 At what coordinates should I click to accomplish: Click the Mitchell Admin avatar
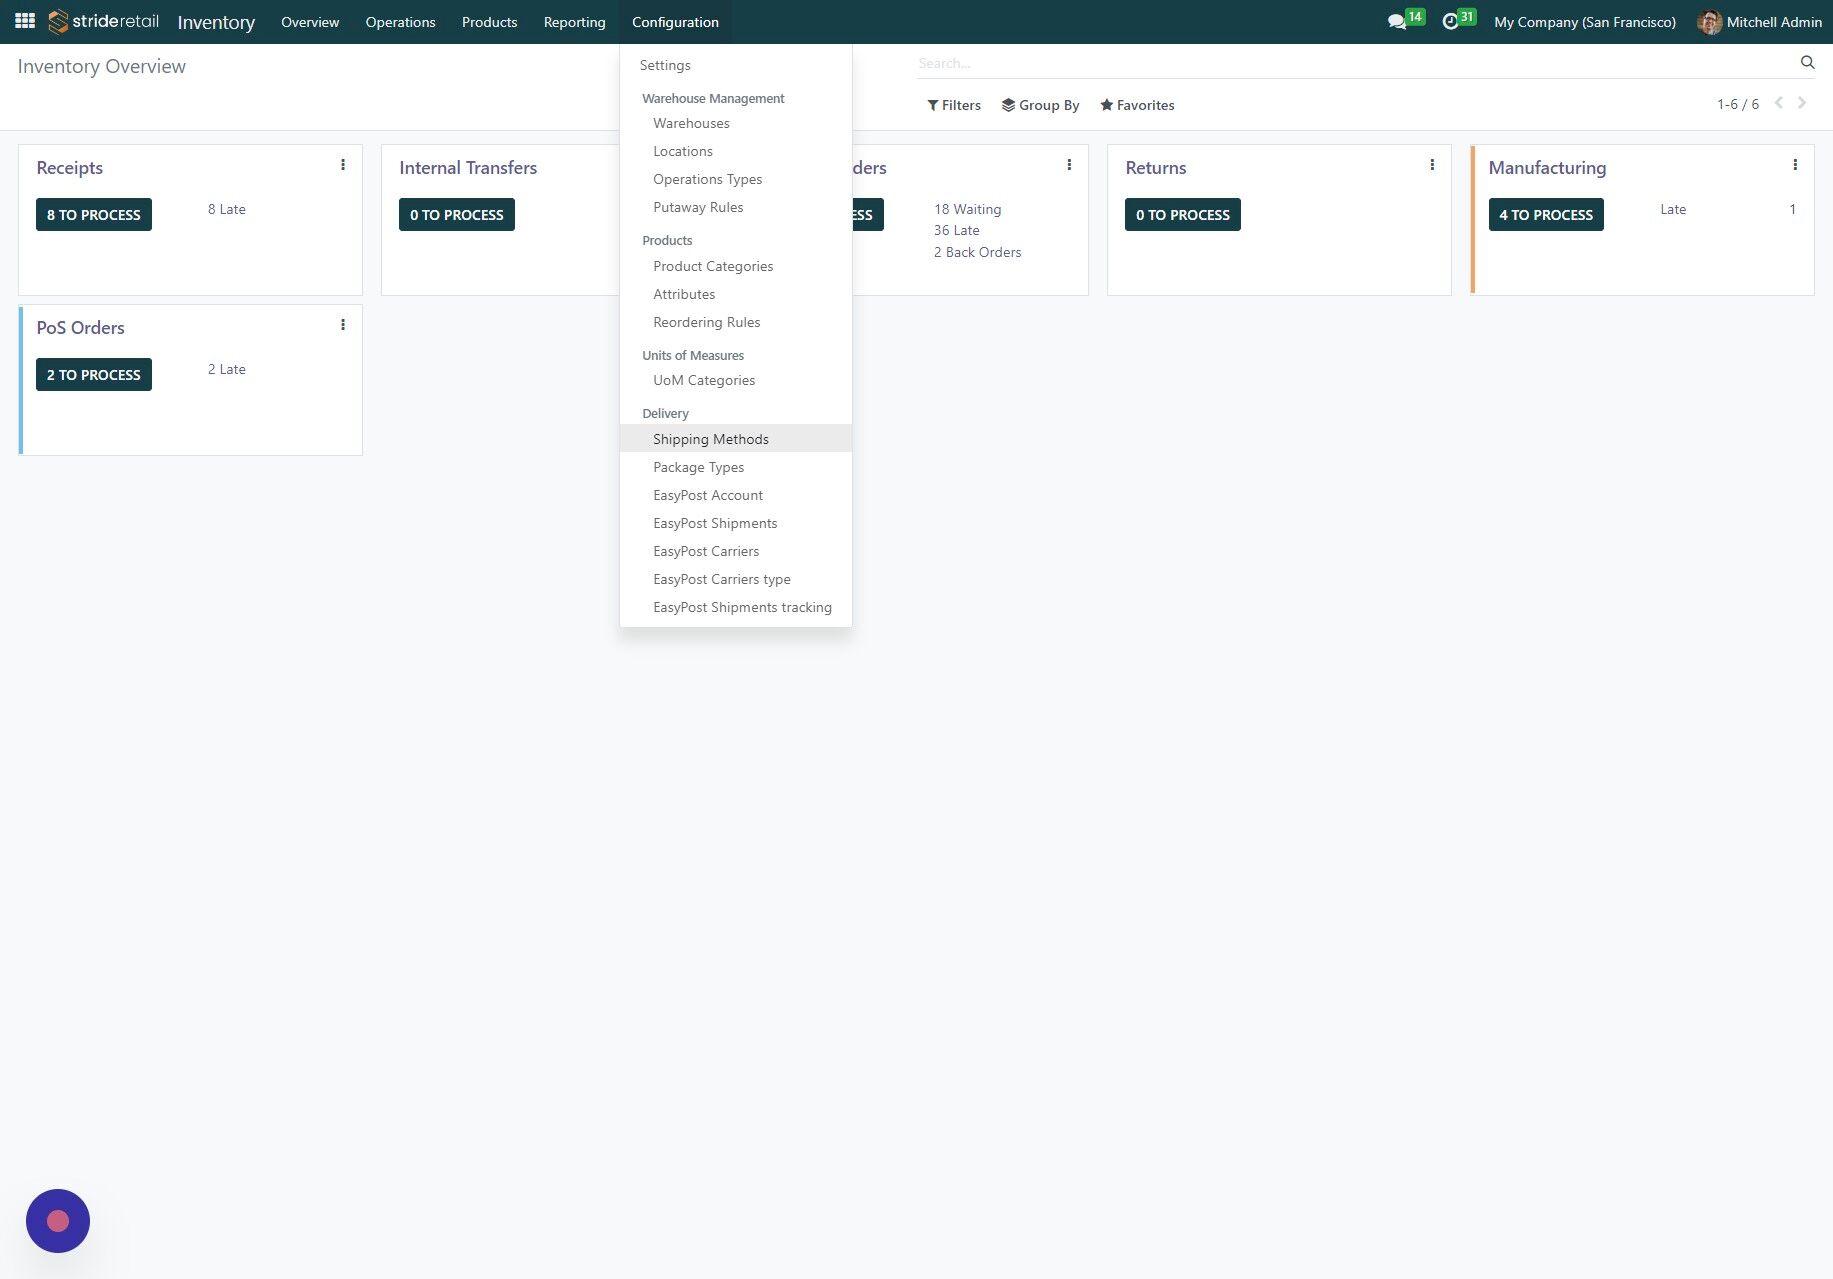tap(1711, 21)
